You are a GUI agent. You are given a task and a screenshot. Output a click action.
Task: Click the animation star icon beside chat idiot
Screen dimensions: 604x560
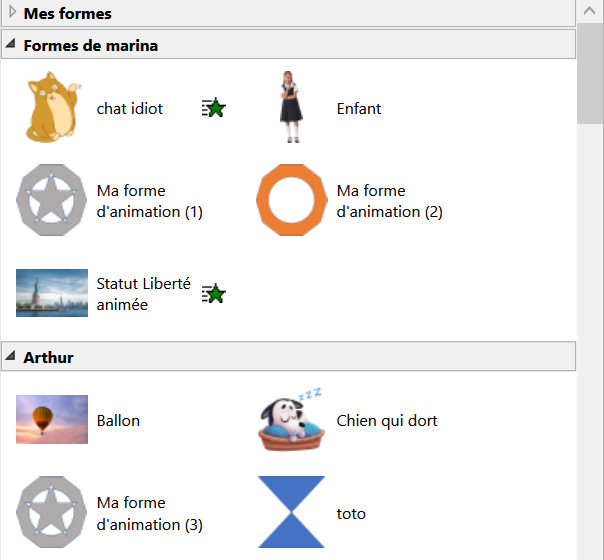point(213,108)
